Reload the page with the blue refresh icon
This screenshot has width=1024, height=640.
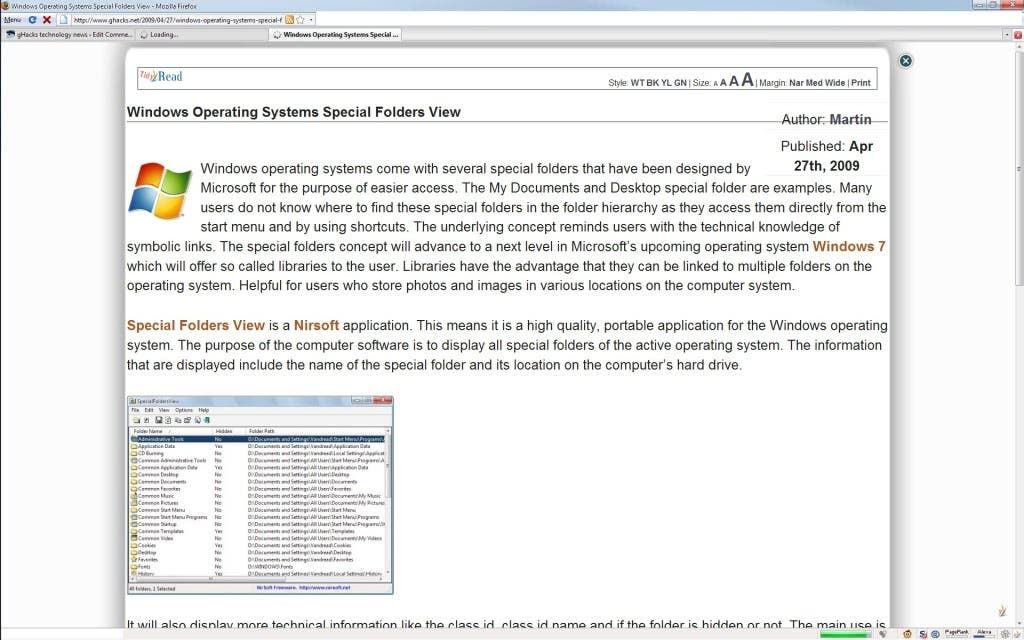(32, 20)
